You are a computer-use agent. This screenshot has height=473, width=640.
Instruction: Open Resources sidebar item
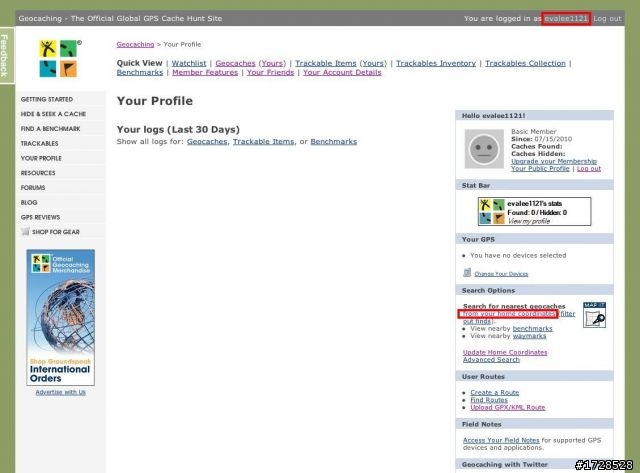pyautogui.click(x=38, y=173)
